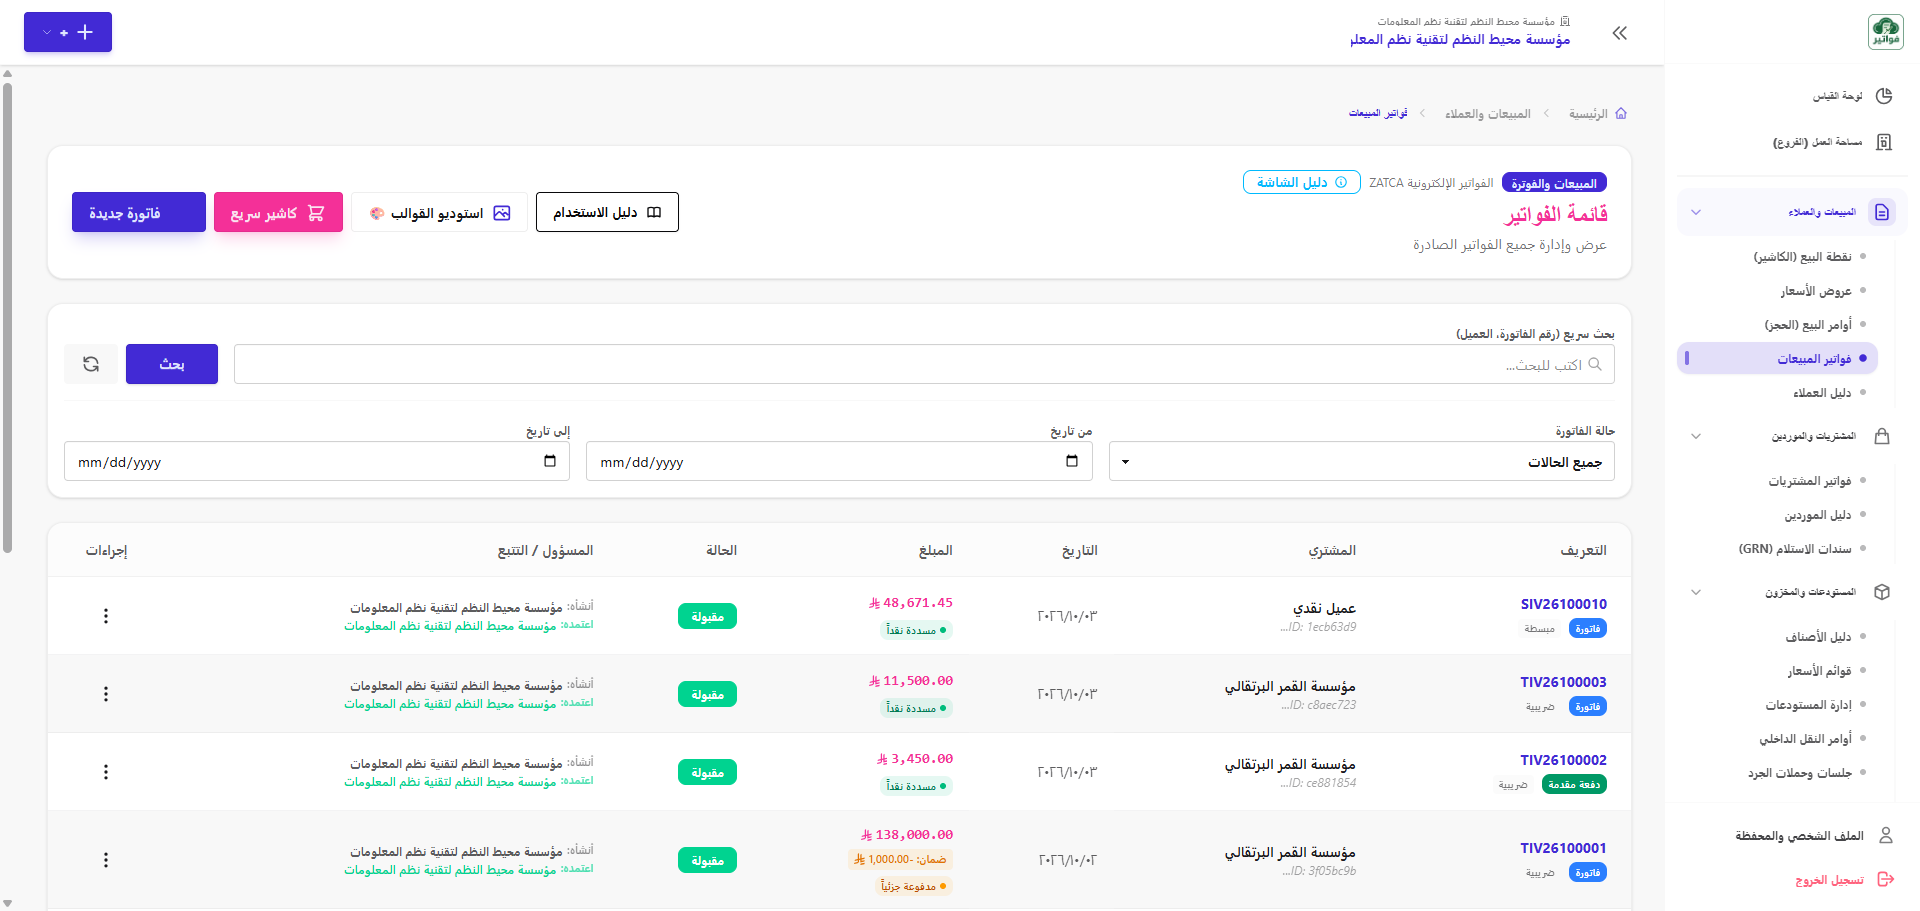Click breadcrumb link 'المبيعات والعملاء'
The image size is (1920, 911).
coord(1487,114)
